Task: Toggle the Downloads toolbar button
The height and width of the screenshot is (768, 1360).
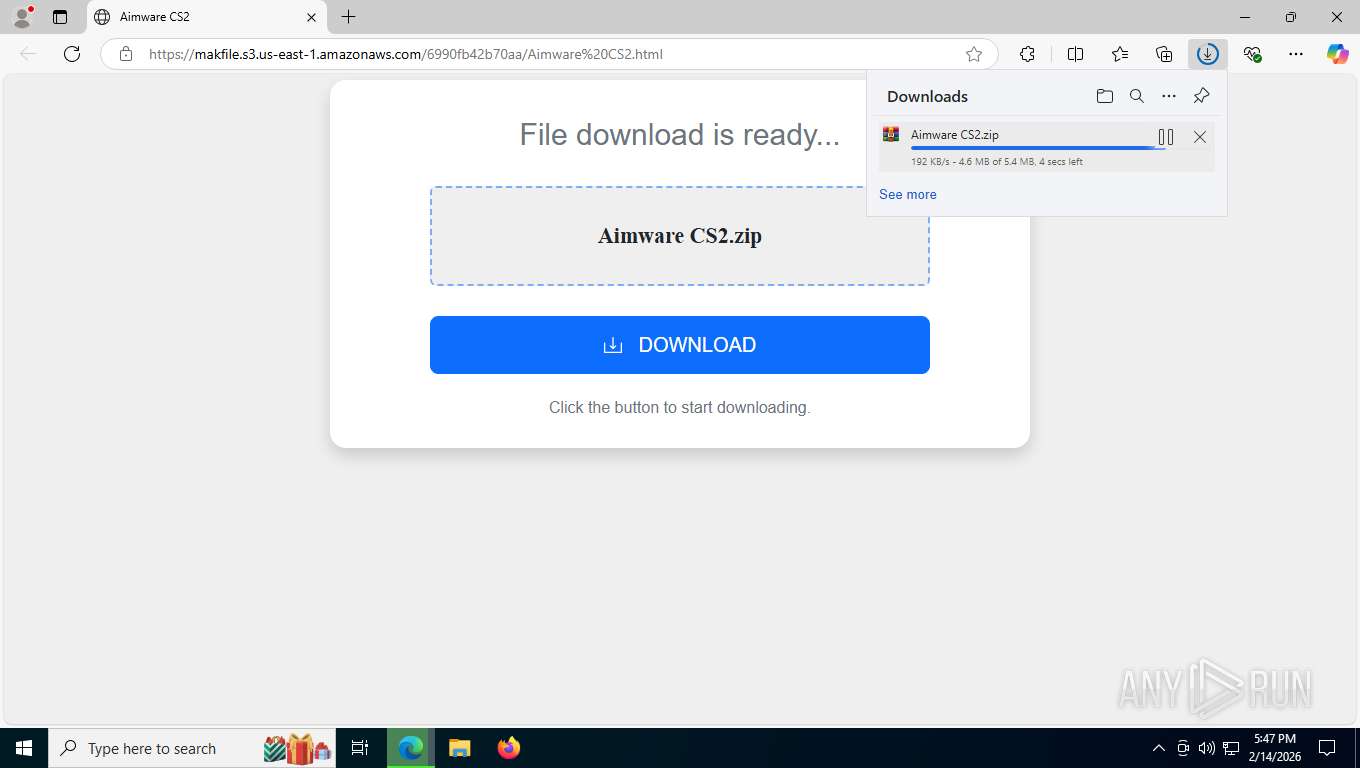Action: pos(1208,54)
